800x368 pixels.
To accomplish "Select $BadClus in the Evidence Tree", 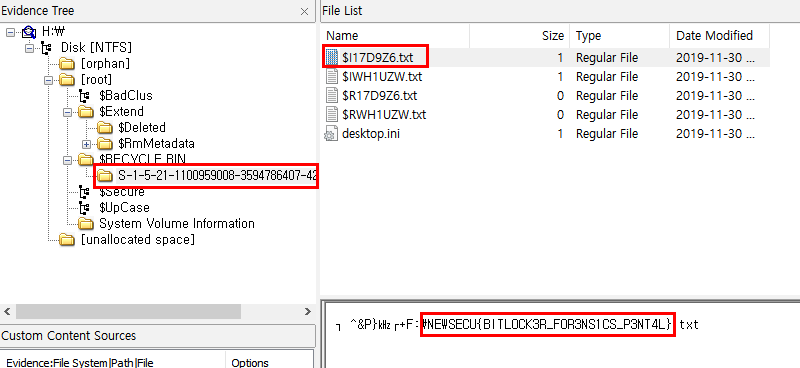I will point(126,96).
